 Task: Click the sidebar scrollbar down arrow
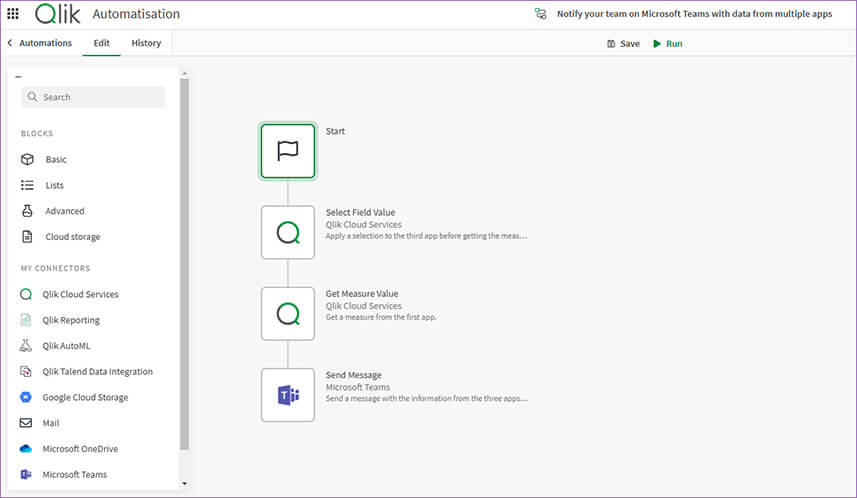tap(184, 483)
